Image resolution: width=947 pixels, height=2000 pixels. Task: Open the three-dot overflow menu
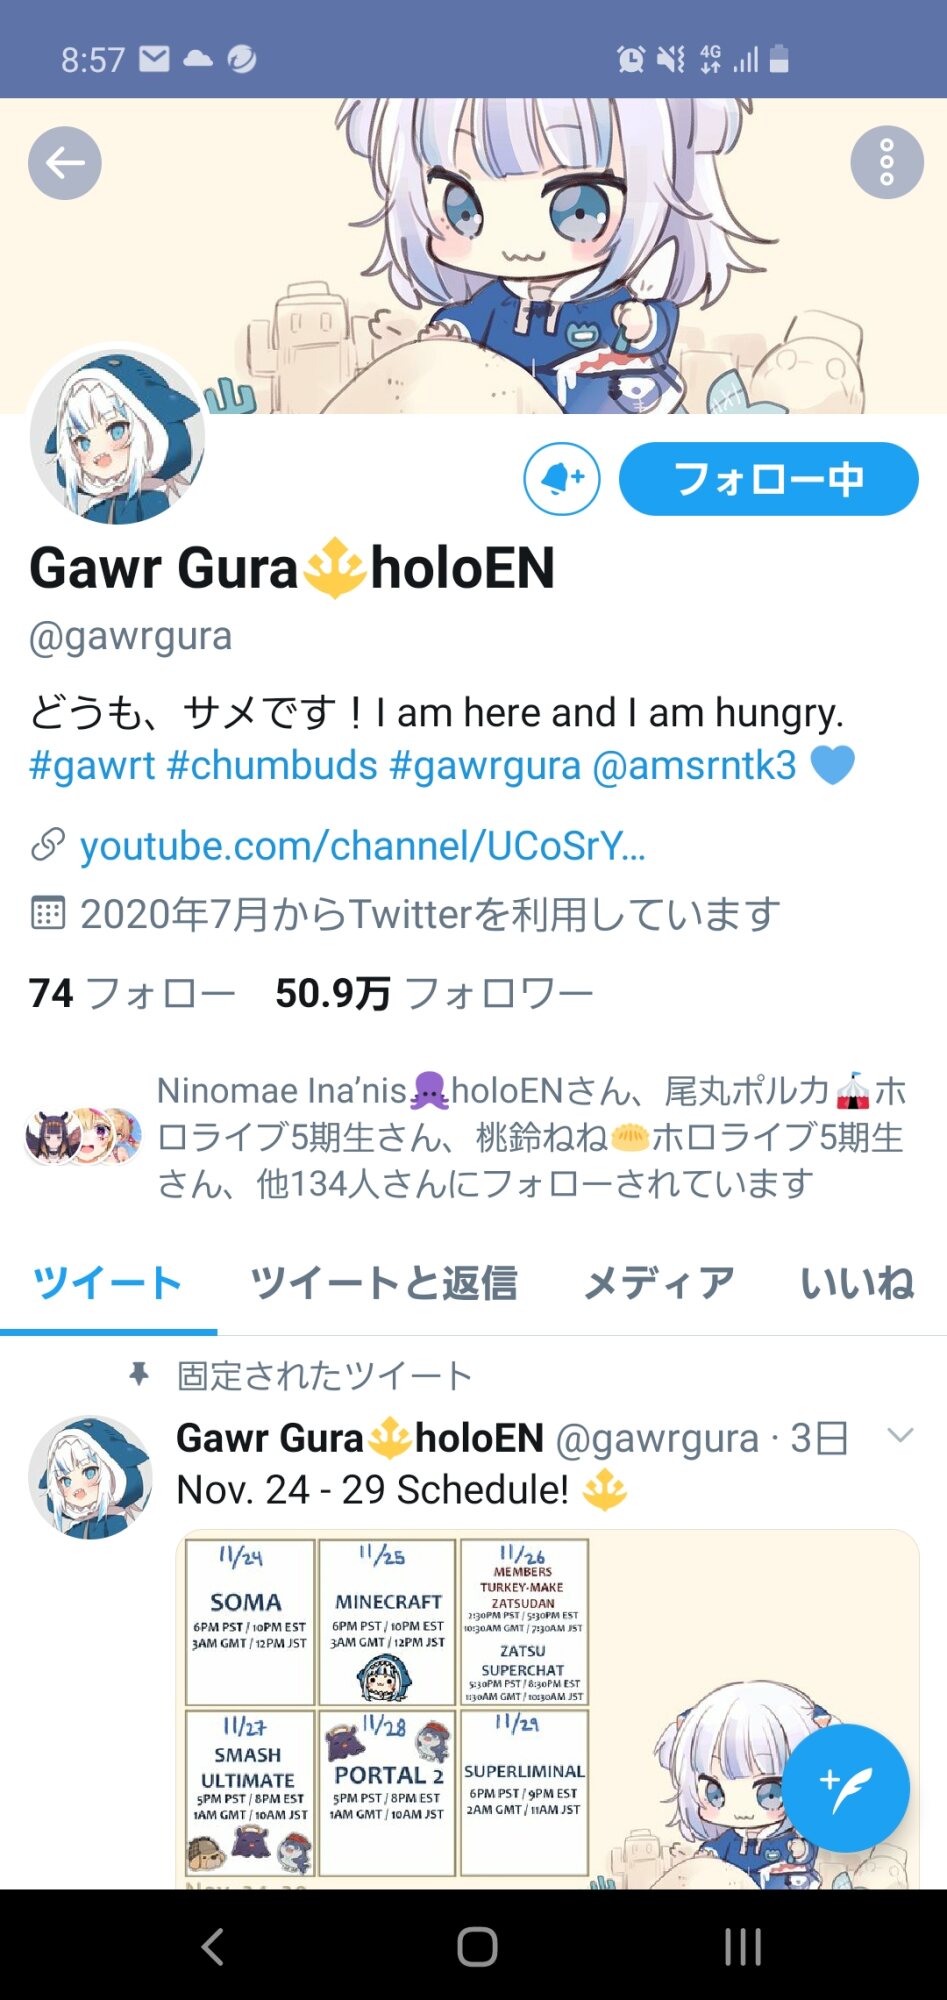887,163
